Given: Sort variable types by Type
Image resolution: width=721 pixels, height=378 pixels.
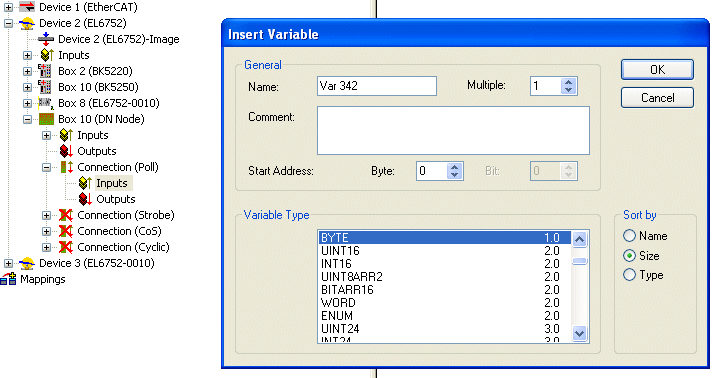Looking at the screenshot, I should pyautogui.click(x=629, y=275).
